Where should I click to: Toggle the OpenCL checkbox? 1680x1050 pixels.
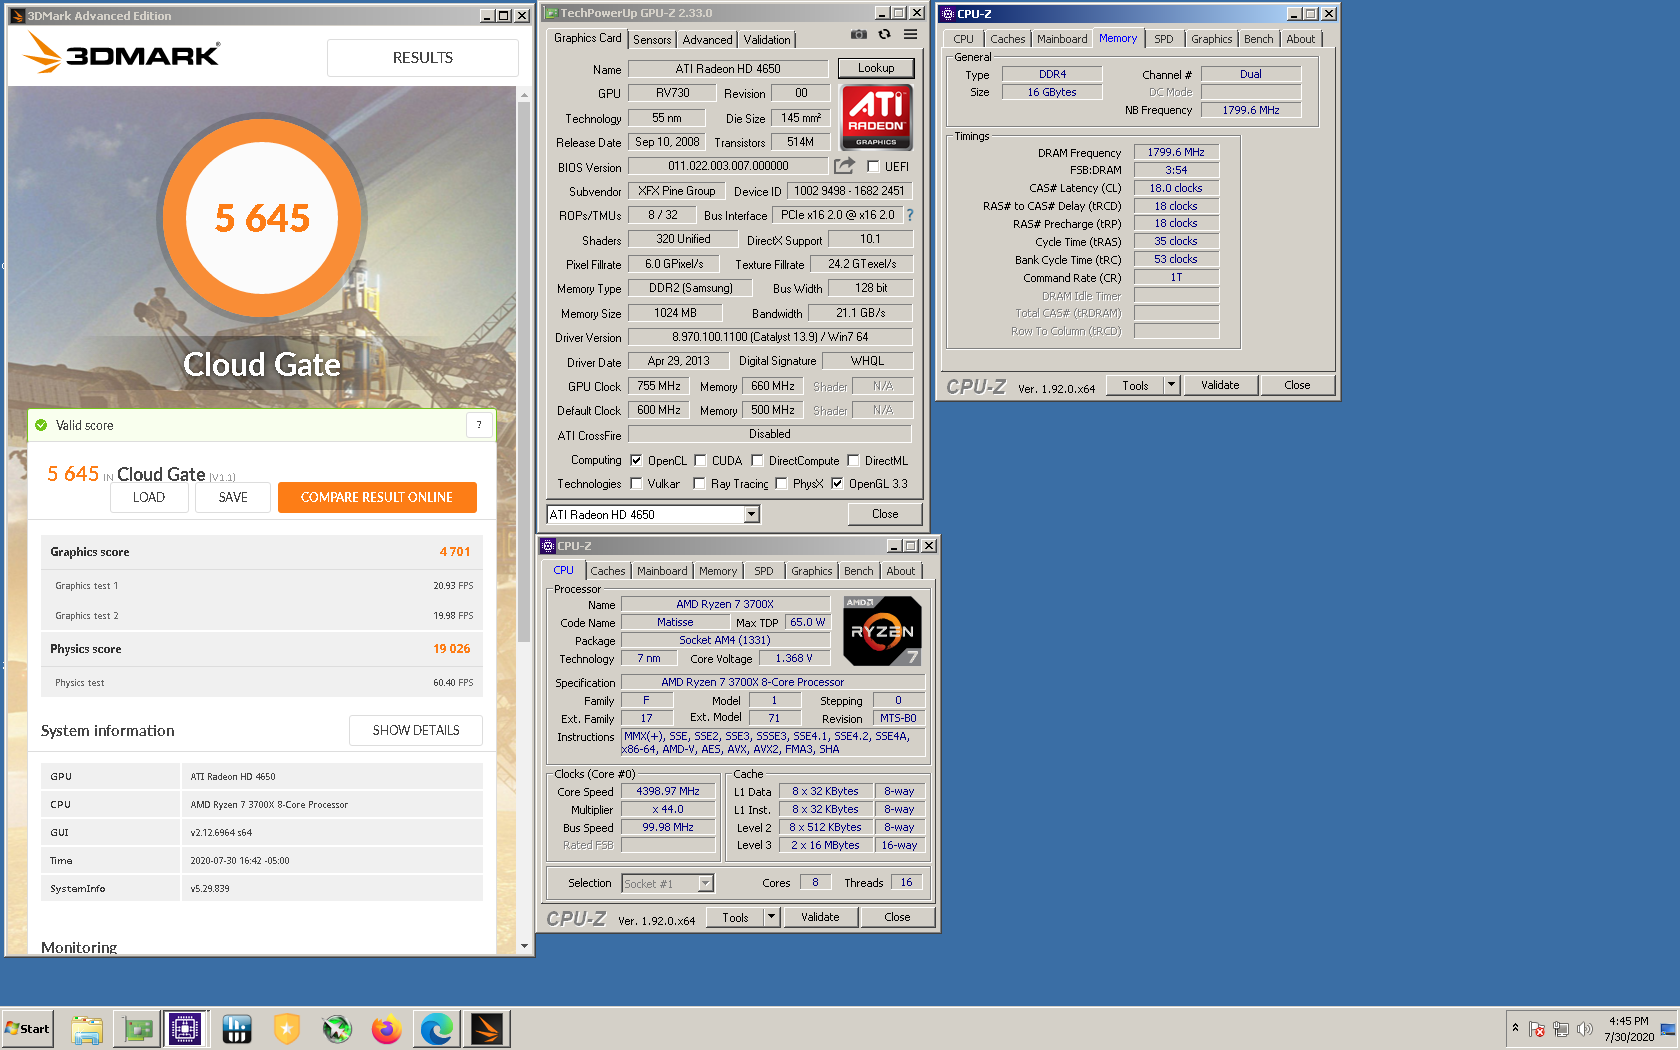point(636,461)
